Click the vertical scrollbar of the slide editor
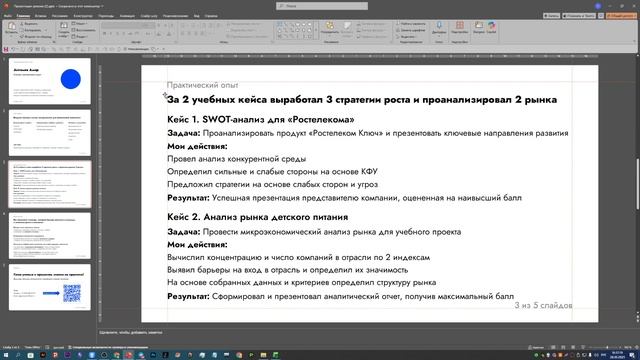The image size is (640, 360). coord(637,184)
